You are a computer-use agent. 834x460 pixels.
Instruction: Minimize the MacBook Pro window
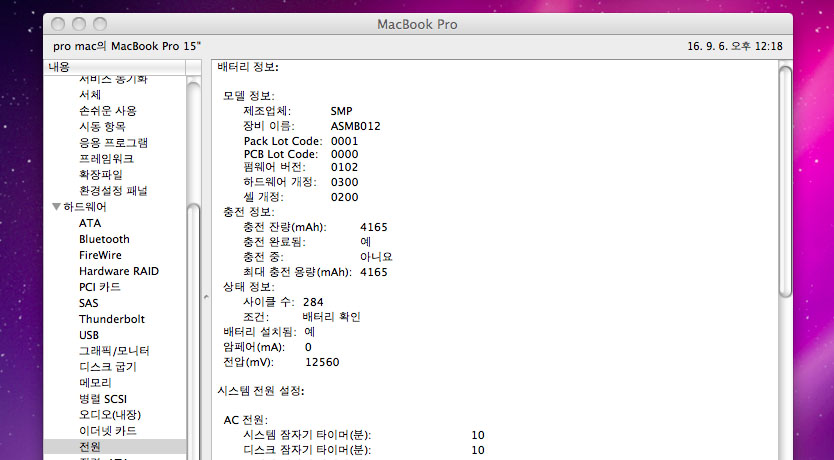point(80,23)
